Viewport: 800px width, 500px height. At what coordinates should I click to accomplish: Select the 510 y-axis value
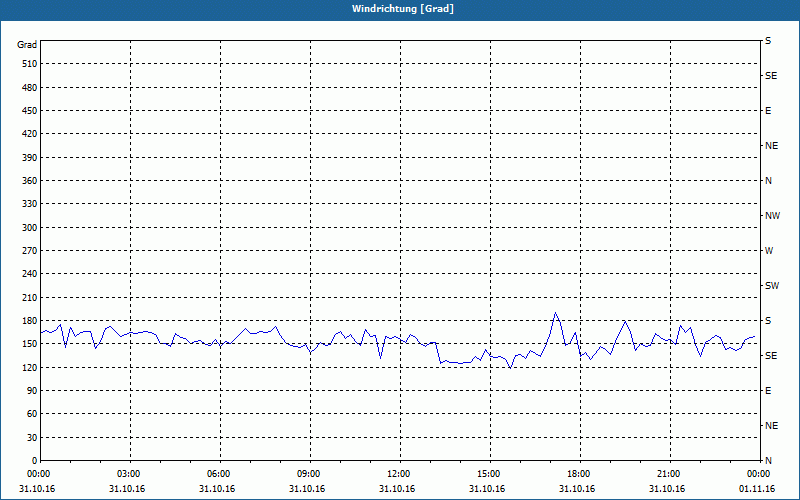point(30,64)
